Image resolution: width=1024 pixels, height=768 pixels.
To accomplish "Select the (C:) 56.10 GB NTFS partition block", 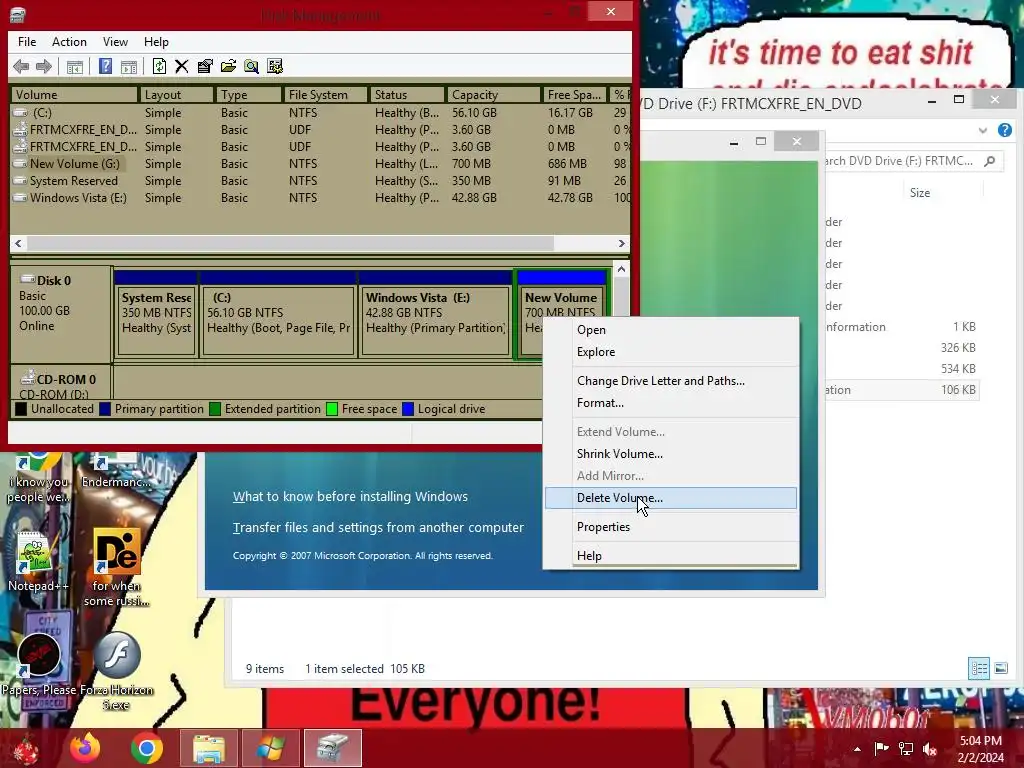I will click(x=279, y=313).
